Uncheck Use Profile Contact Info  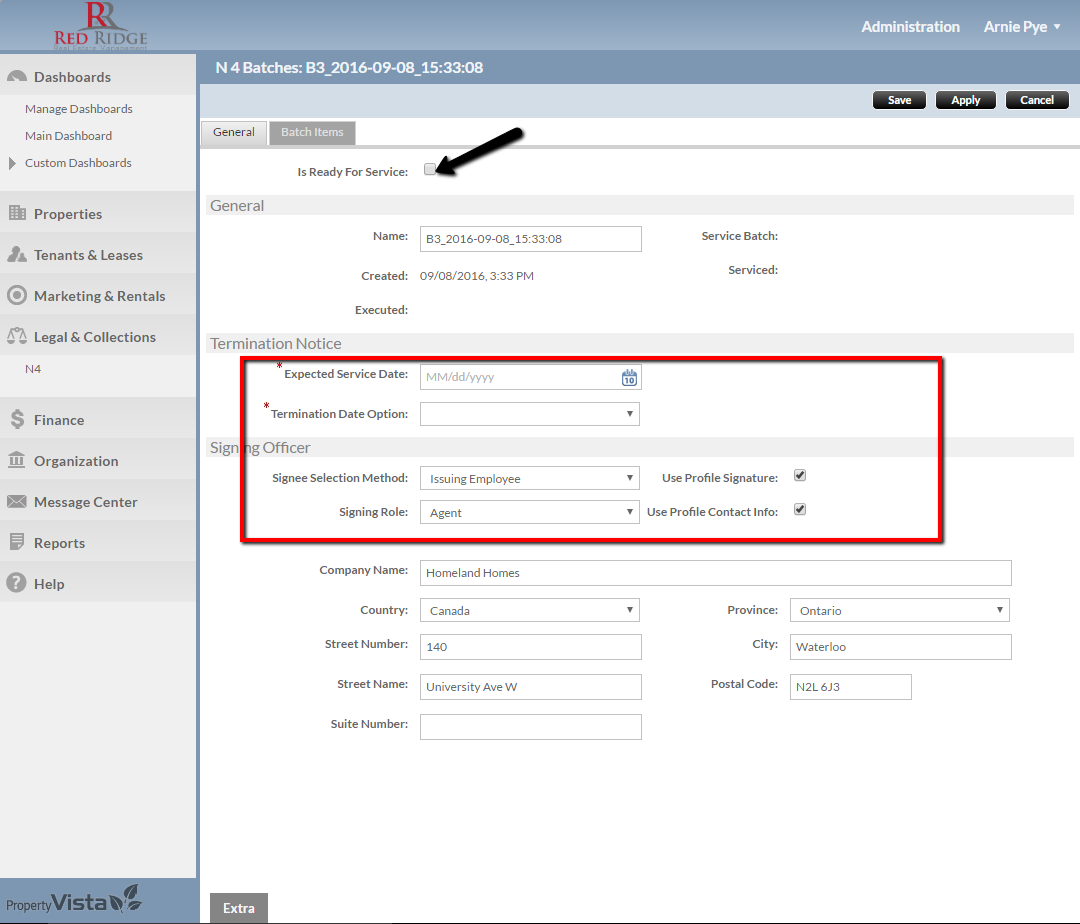pos(799,510)
